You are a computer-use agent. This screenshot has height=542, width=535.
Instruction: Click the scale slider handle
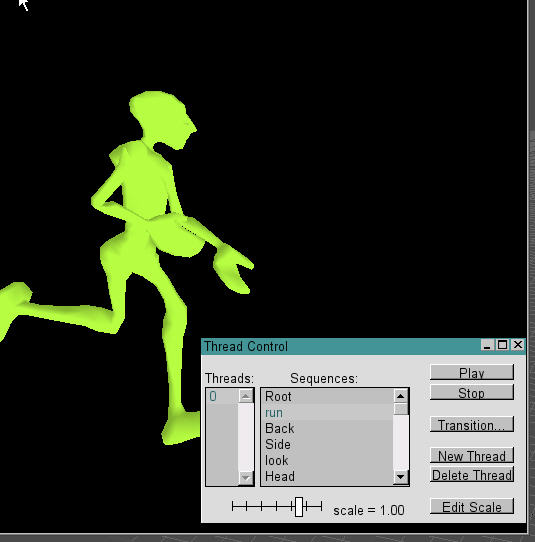coord(299,507)
